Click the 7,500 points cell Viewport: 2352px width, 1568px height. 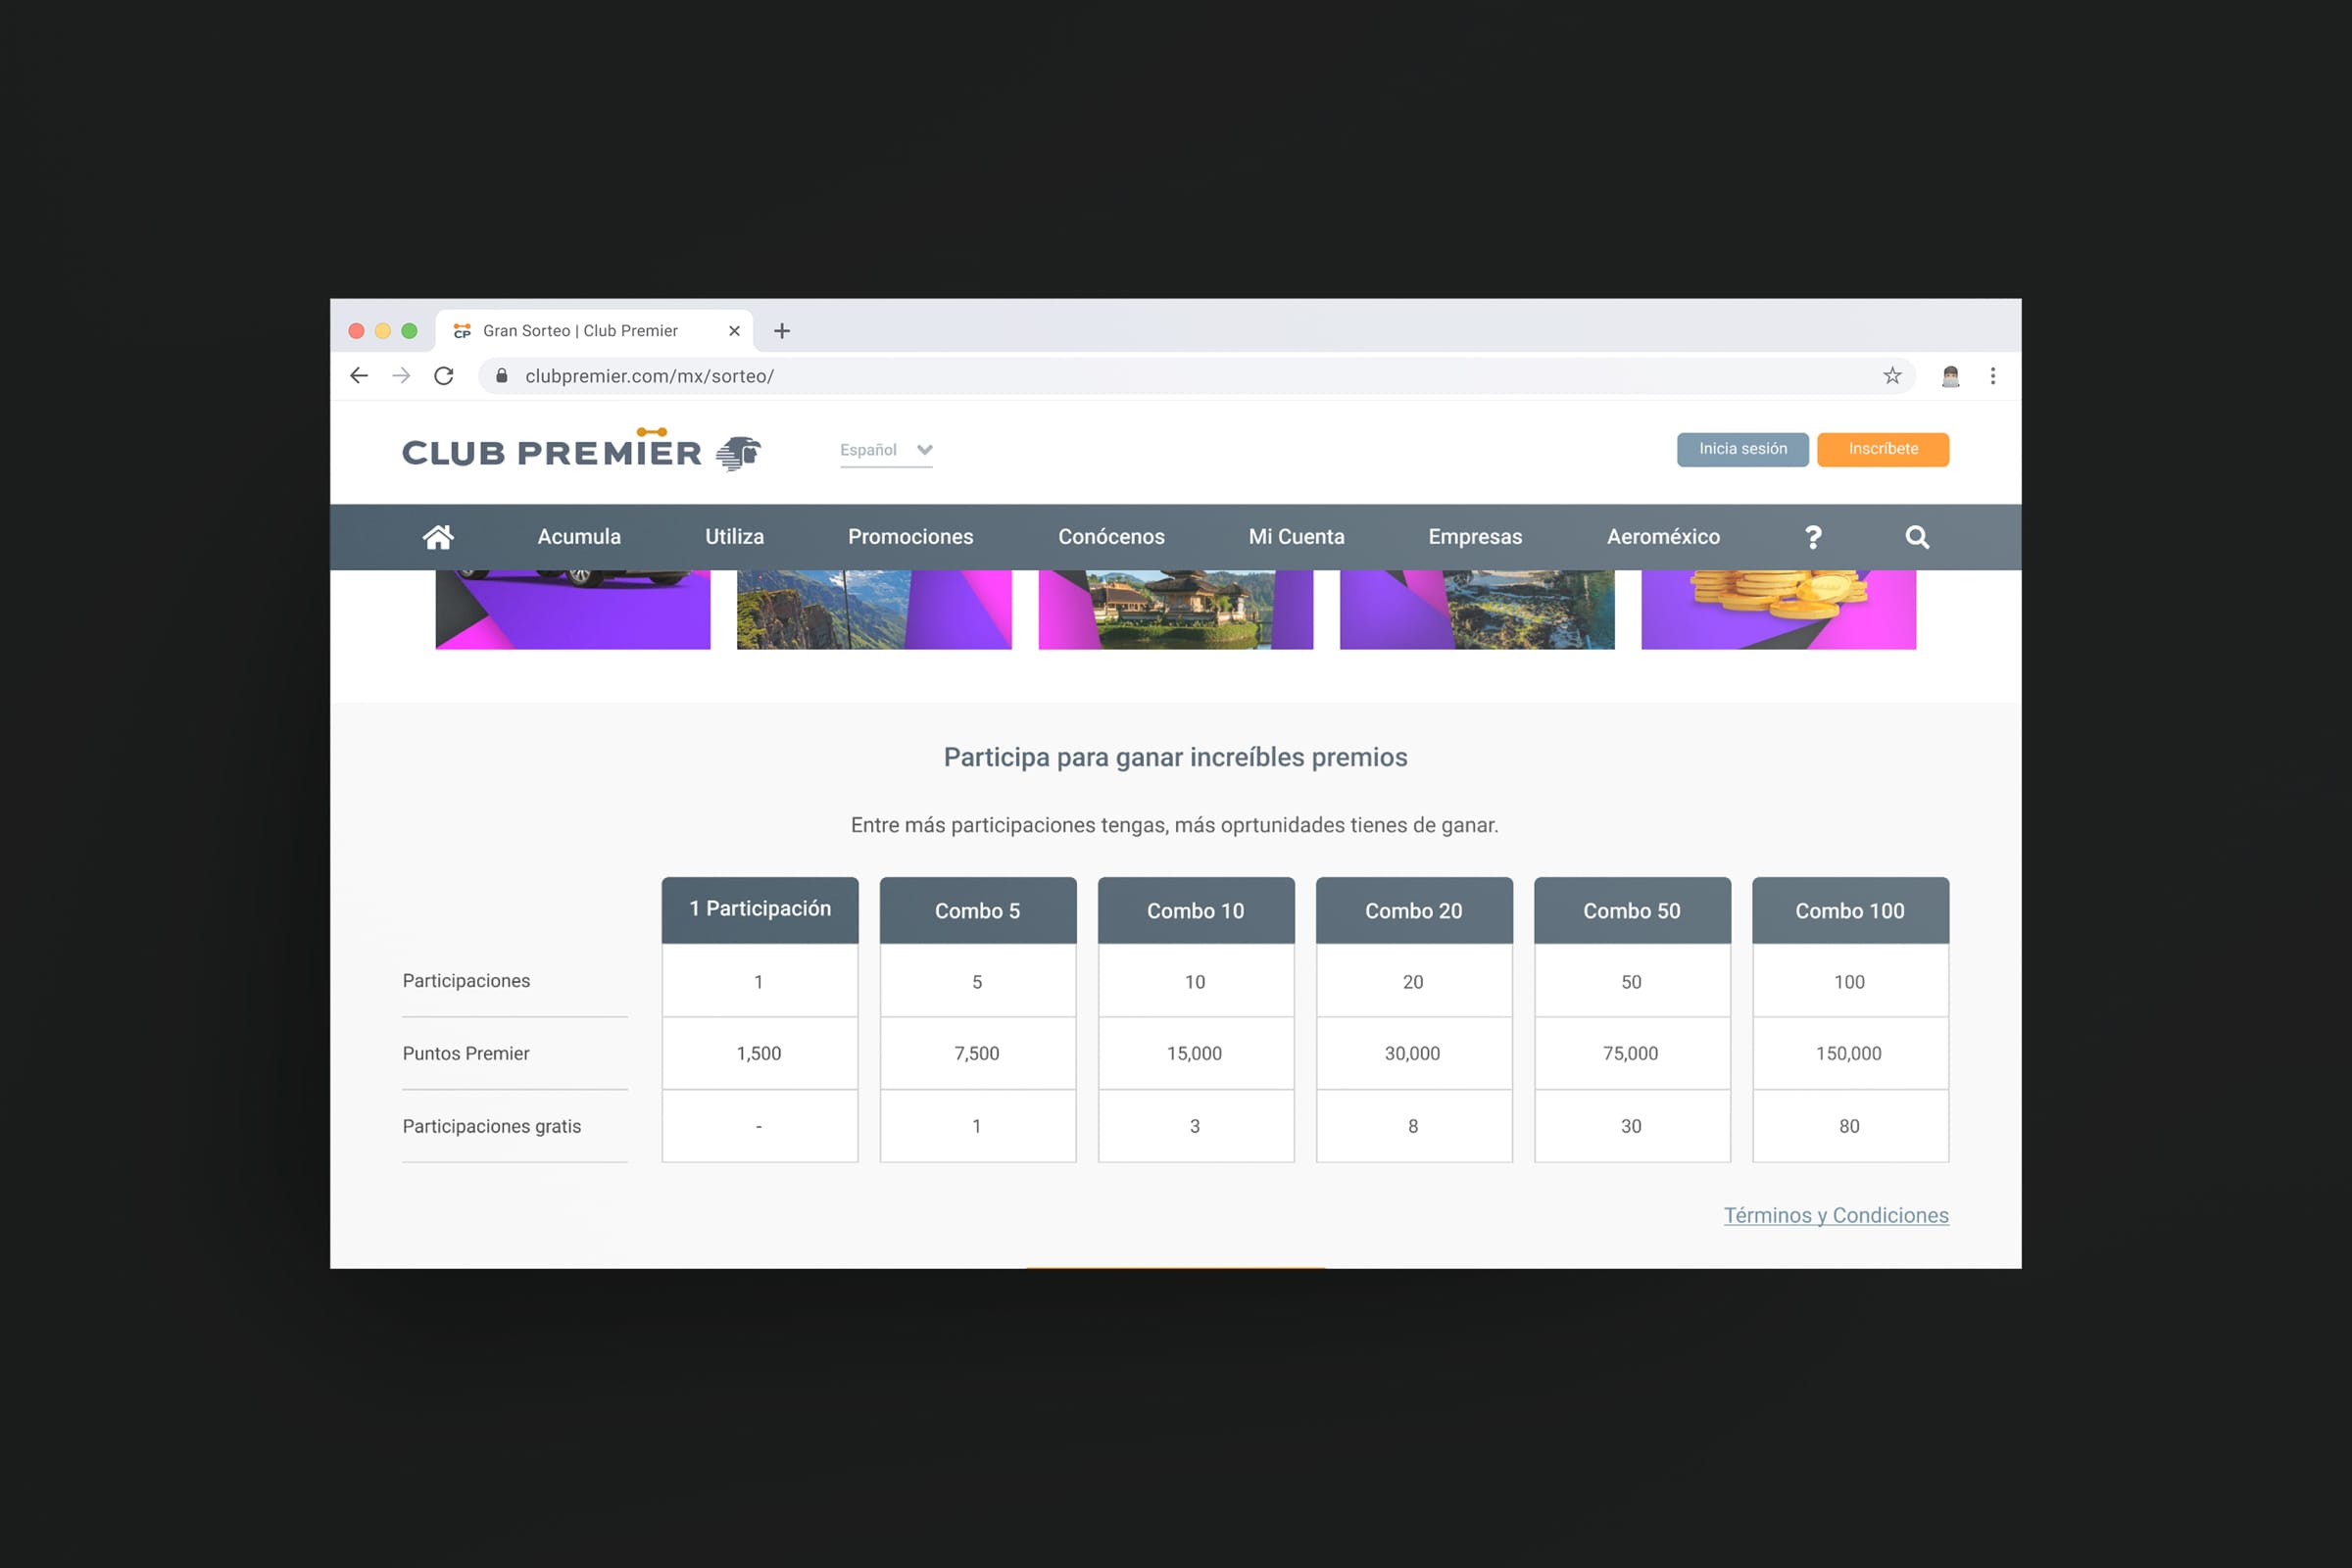pos(978,1053)
